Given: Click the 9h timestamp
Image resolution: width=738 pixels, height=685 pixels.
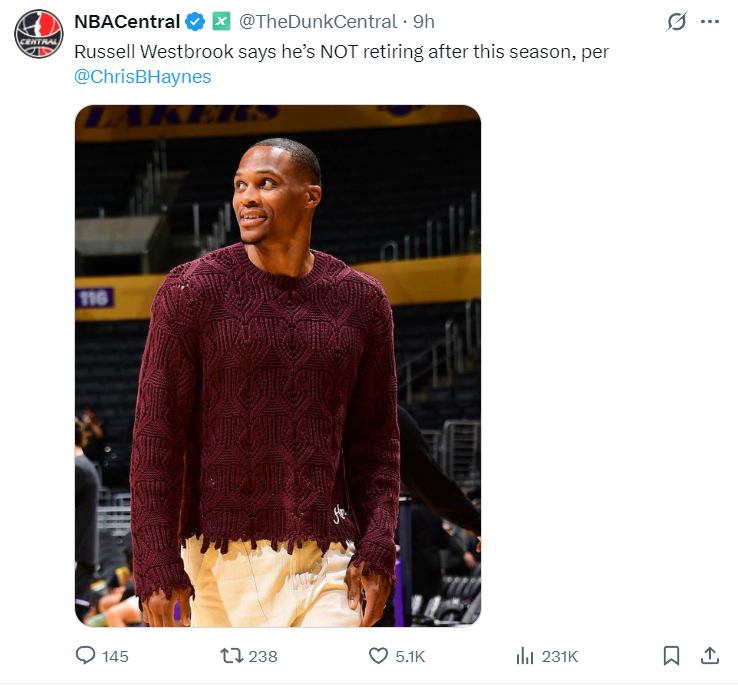Looking at the screenshot, I should click(424, 21).
